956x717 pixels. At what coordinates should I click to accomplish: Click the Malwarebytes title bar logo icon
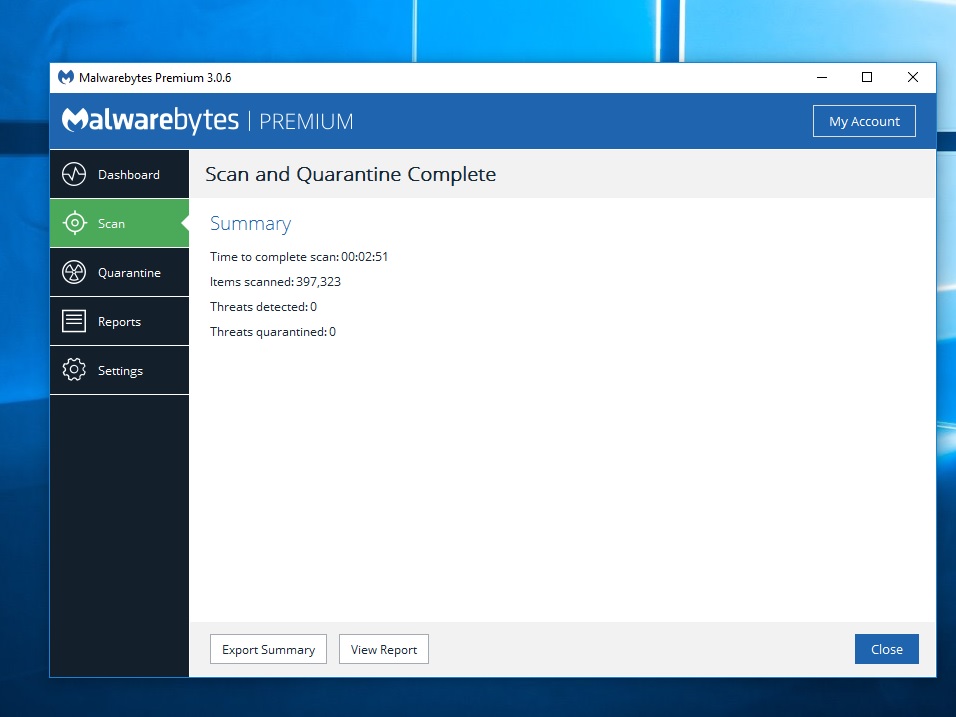tap(66, 77)
